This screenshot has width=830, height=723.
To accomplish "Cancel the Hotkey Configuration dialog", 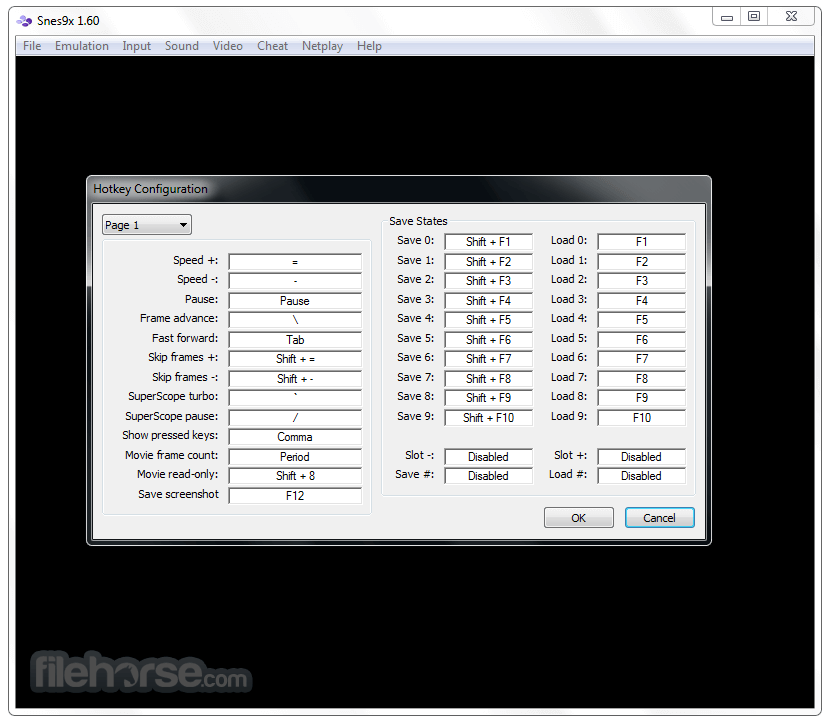I will [660, 518].
